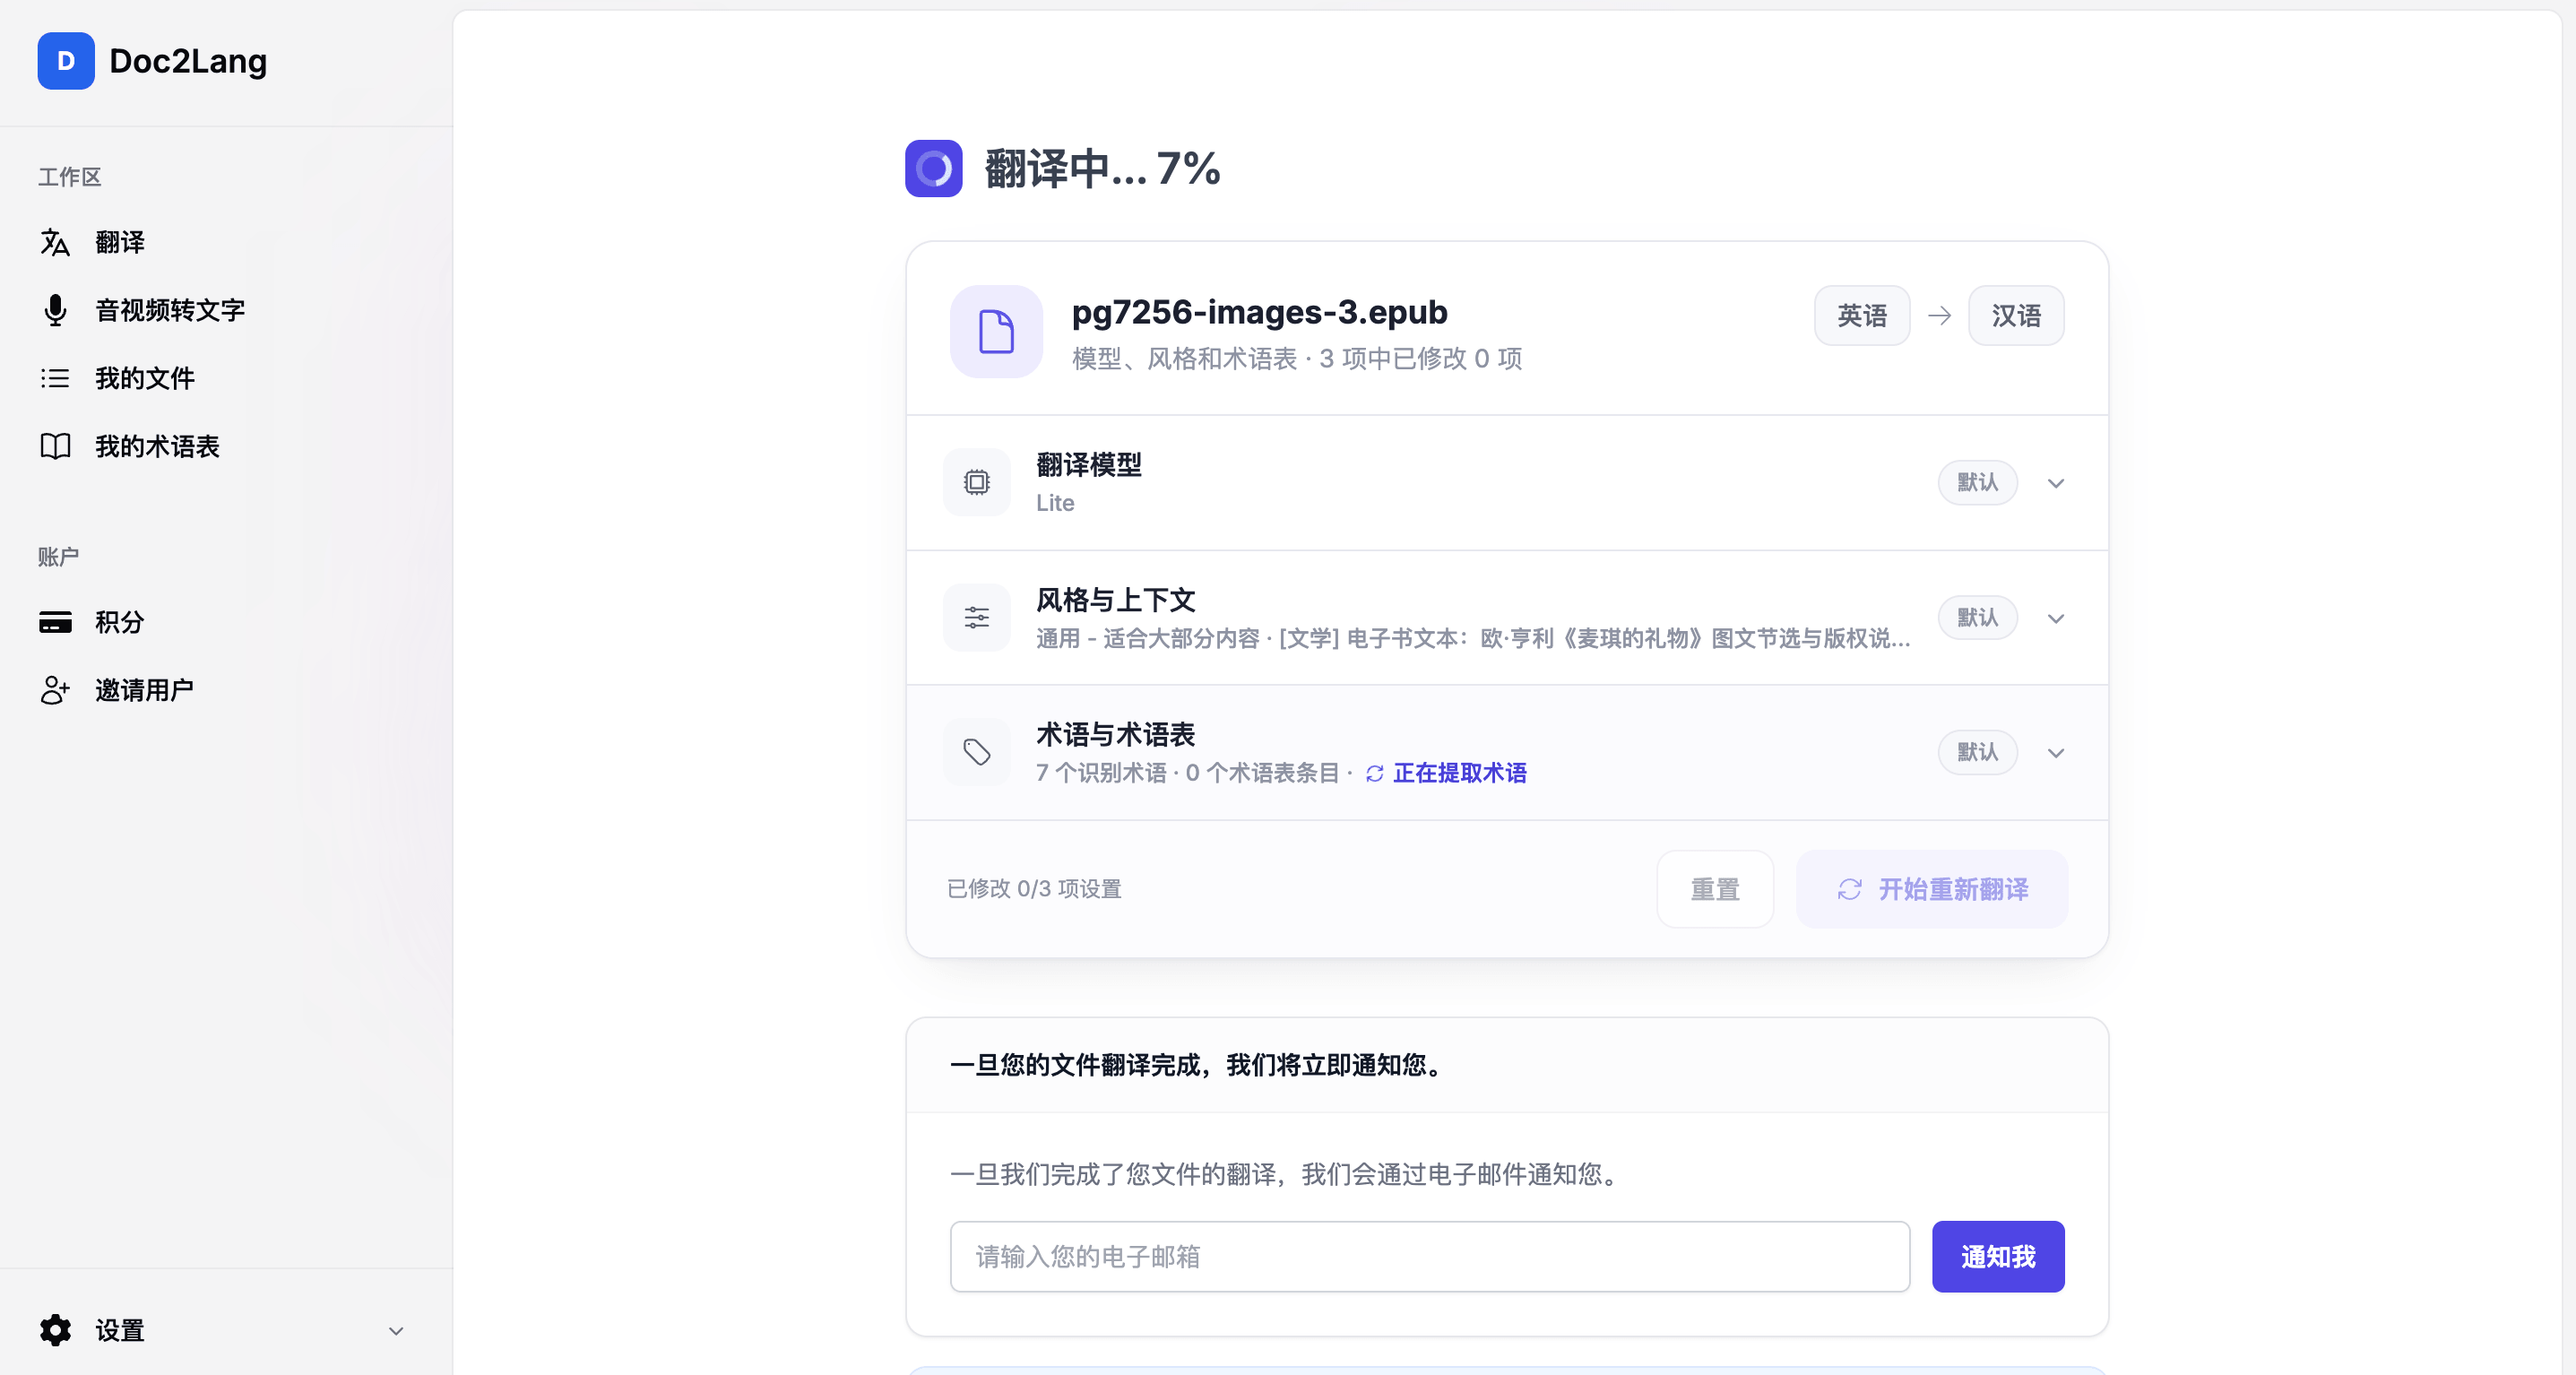The width and height of the screenshot is (2576, 1375).
Task: Click the 默认 badge in 风格与上下文 row
Action: click(x=1977, y=617)
